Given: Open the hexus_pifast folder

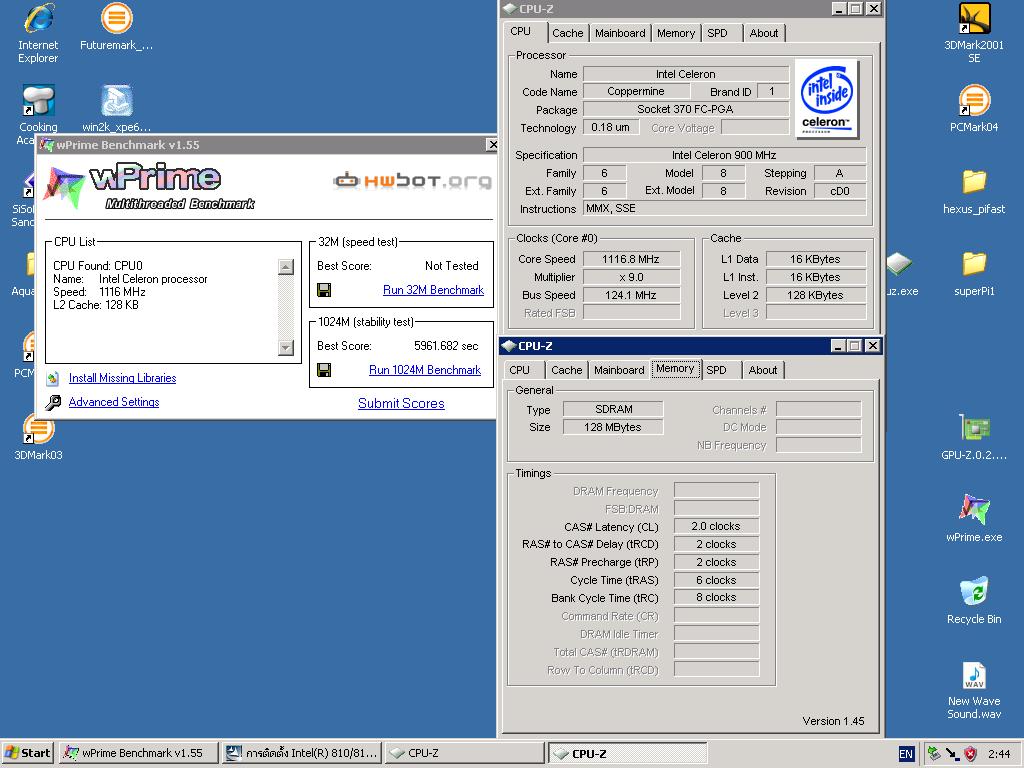Looking at the screenshot, I should tap(974, 191).
